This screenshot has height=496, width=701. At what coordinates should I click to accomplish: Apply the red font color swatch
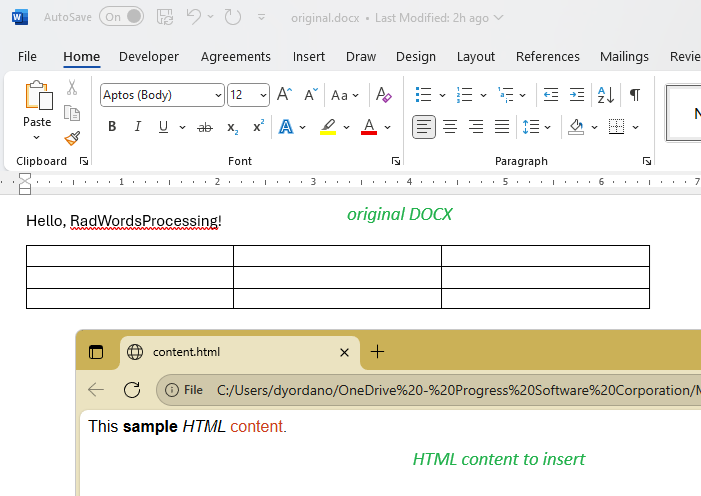368,127
